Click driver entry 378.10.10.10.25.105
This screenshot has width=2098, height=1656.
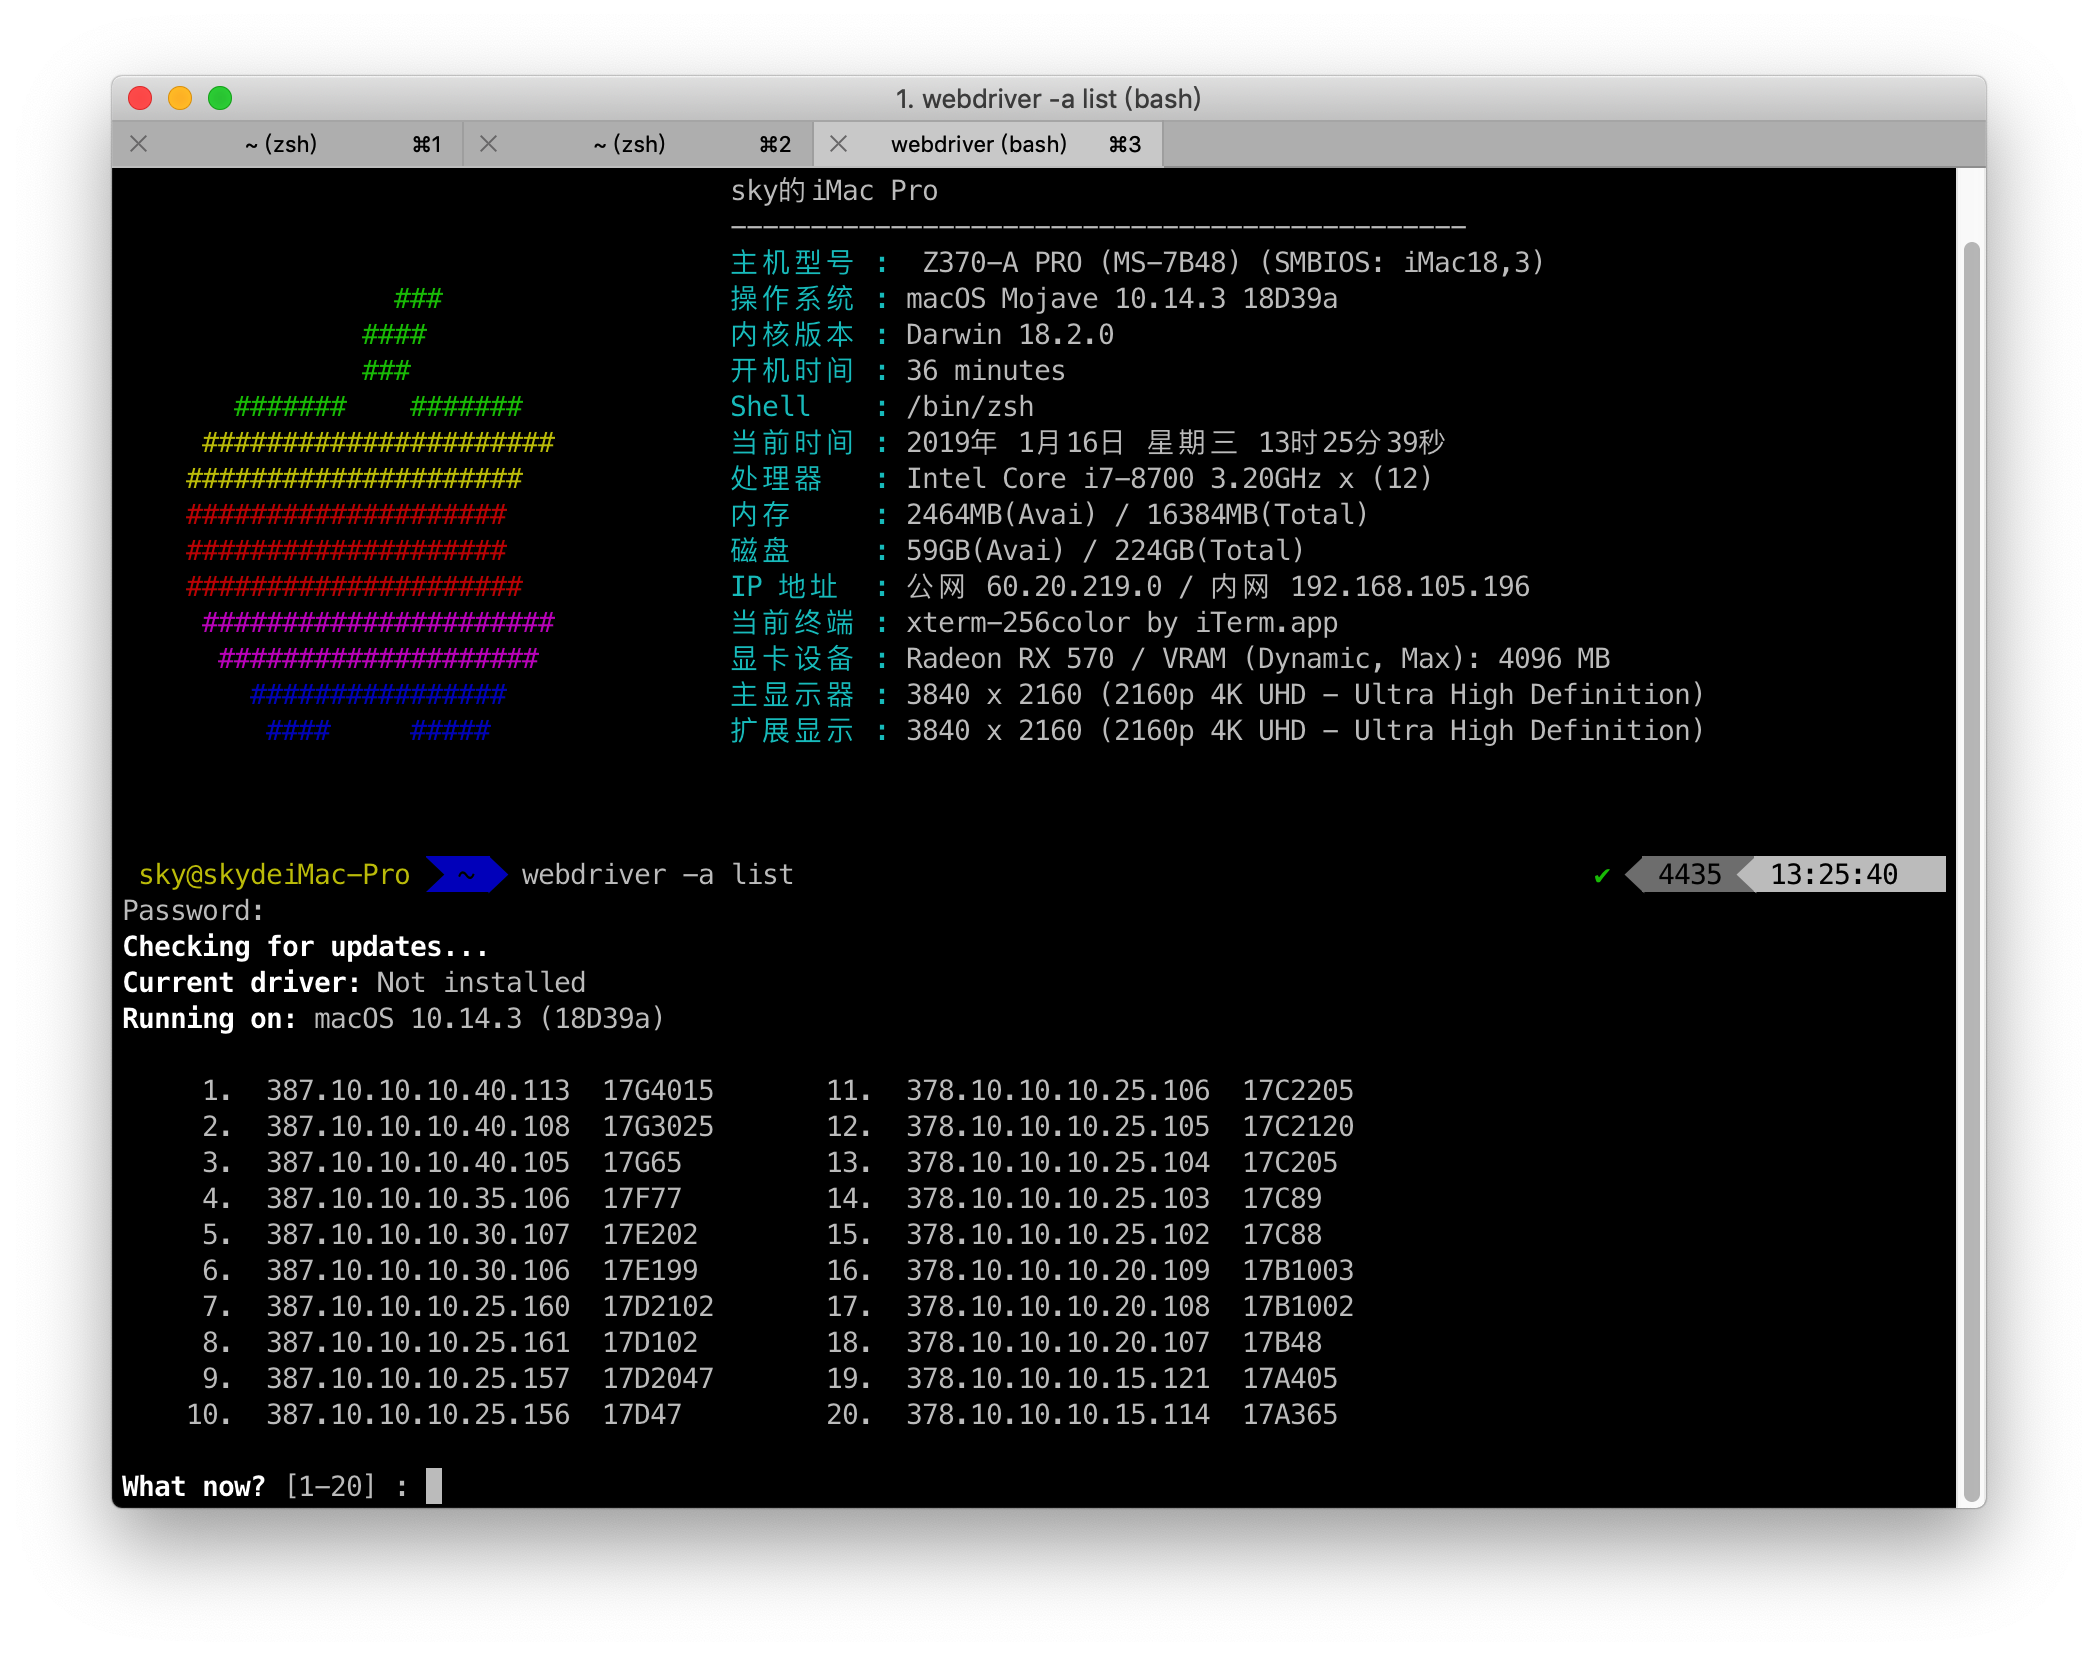click(x=1058, y=1127)
